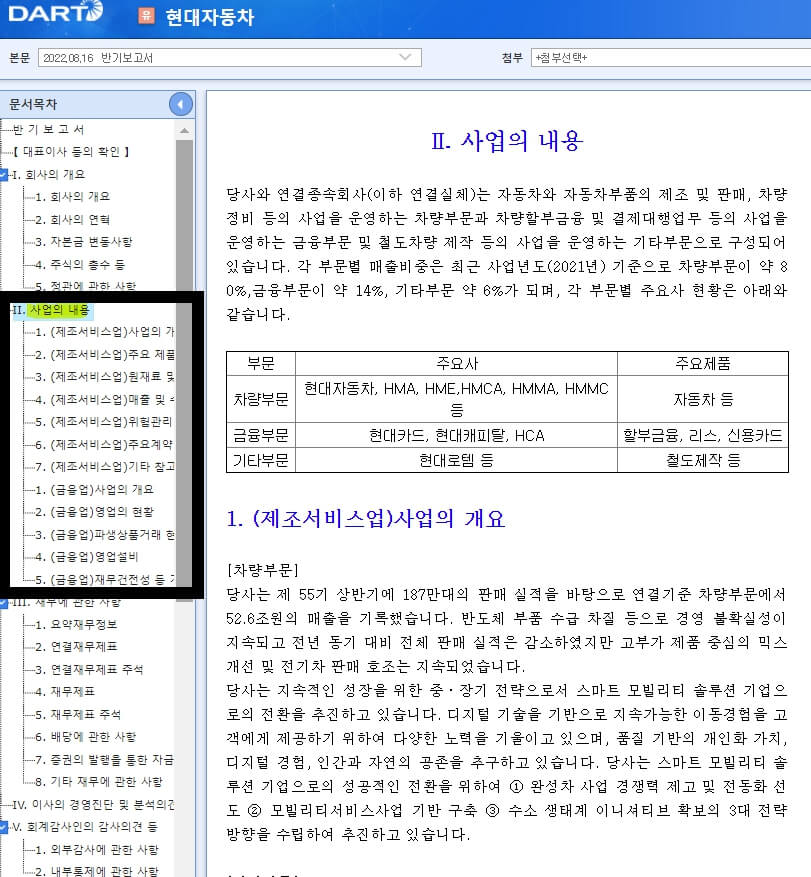
Task: Open 3. 자본금 변동사항 subsection
Action: click(x=84, y=242)
